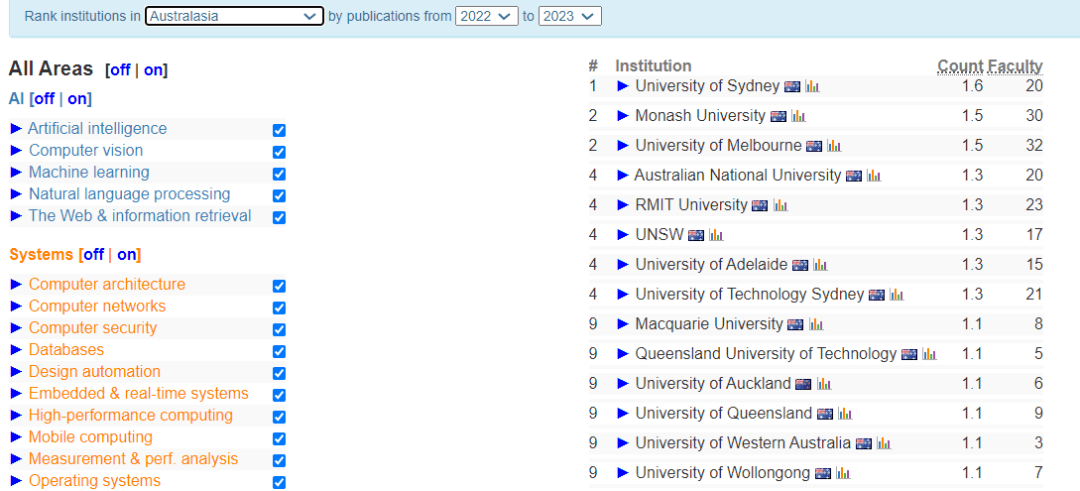The width and height of the screenshot is (1080, 491).
Task: Uncheck The Web & information retrieval checkbox
Action: 279,217
